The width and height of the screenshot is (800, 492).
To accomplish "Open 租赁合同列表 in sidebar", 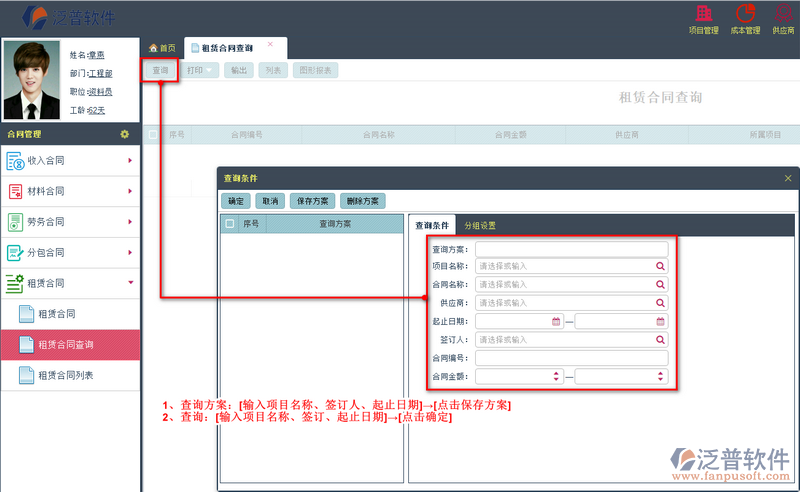I will tap(70, 375).
